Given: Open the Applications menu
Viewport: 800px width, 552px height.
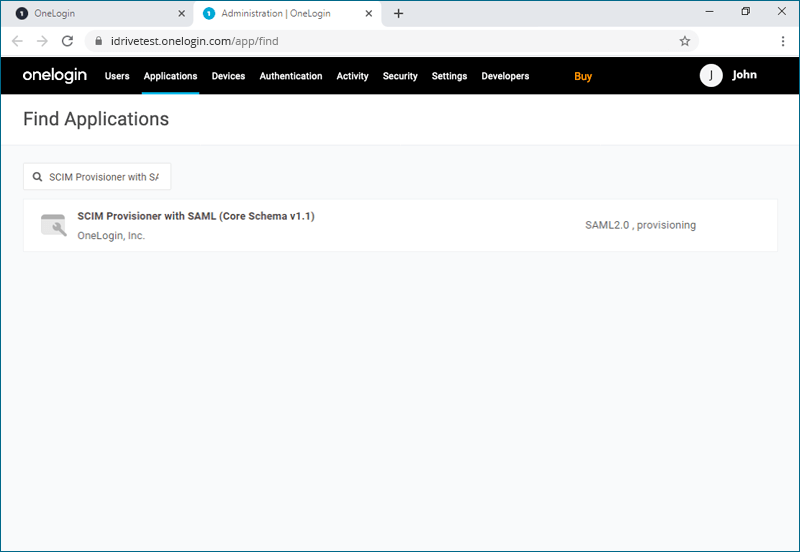Looking at the screenshot, I should (x=170, y=76).
